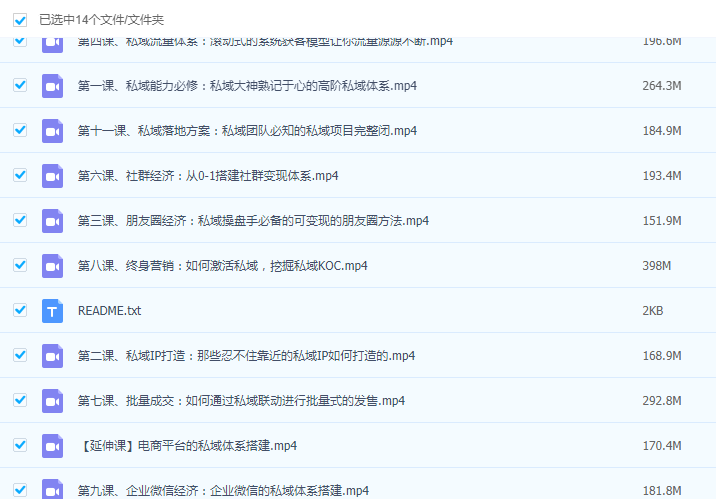
Task: Open the README.txt file name
Action: [x=109, y=311]
